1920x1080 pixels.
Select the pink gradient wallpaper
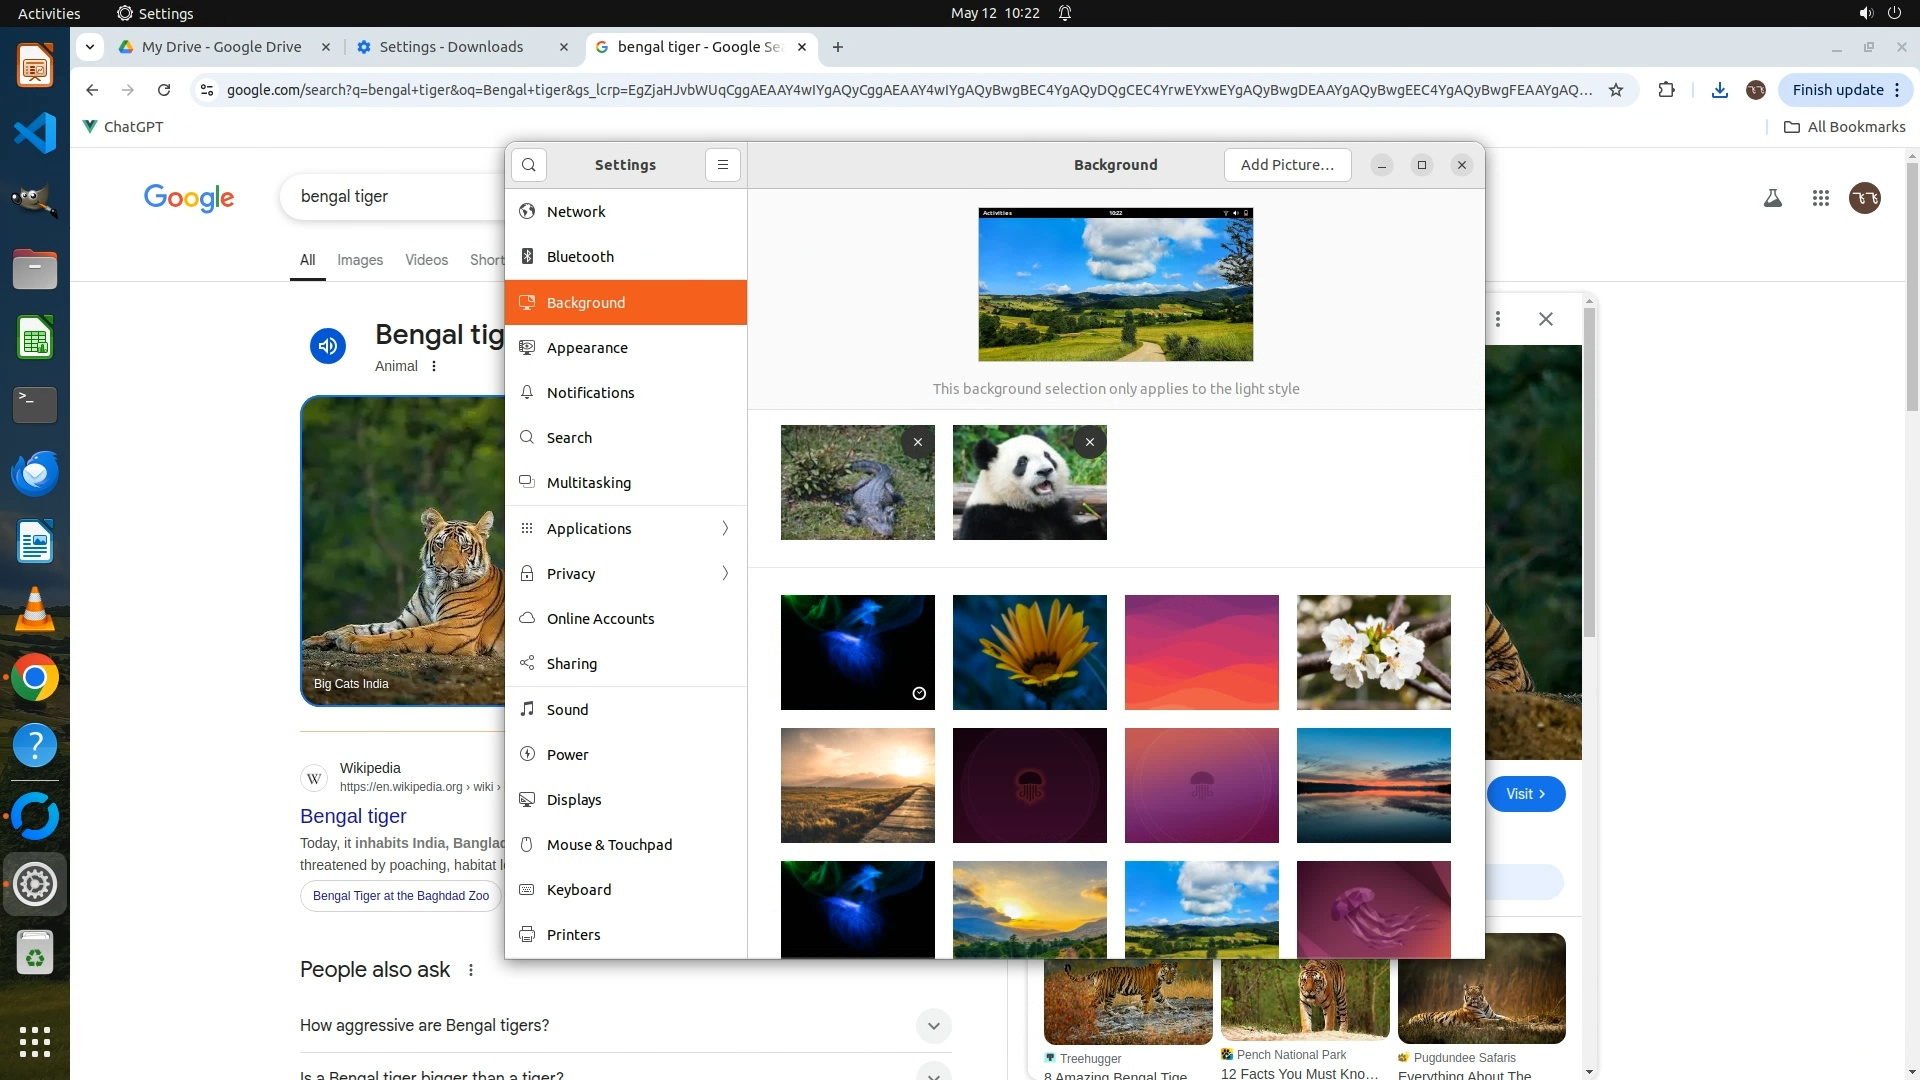[x=1201, y=652]
